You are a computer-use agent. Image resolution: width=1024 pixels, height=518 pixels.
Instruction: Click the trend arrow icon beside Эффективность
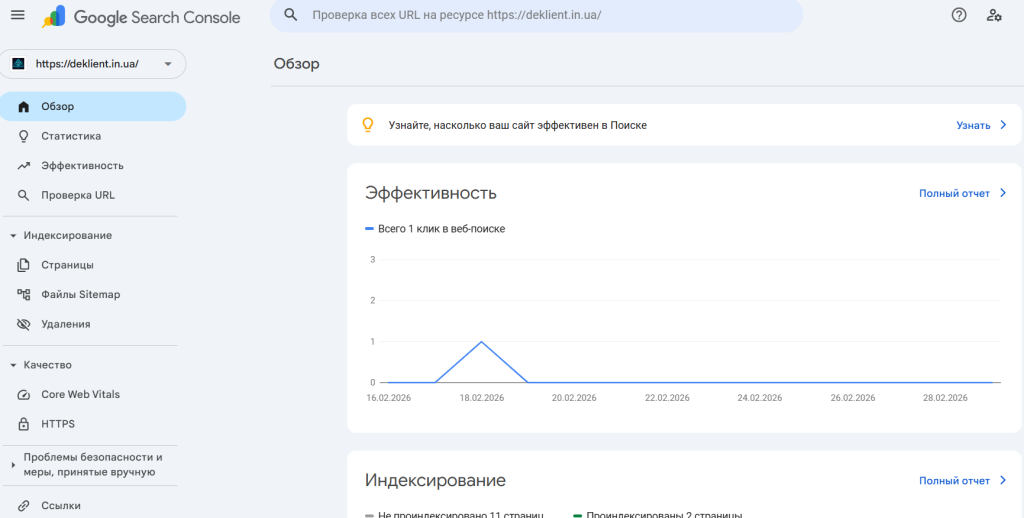click(x=24, y=166)
